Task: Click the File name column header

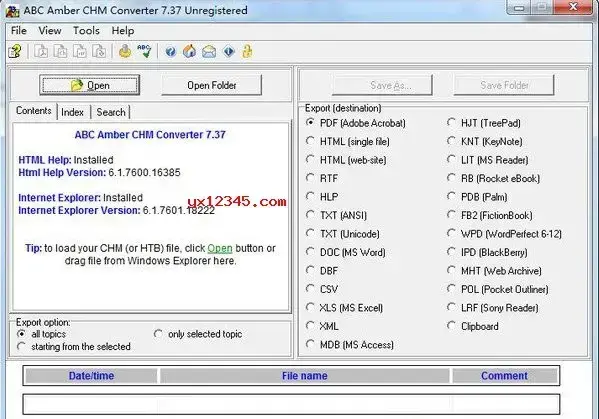Action: (304, 376)
